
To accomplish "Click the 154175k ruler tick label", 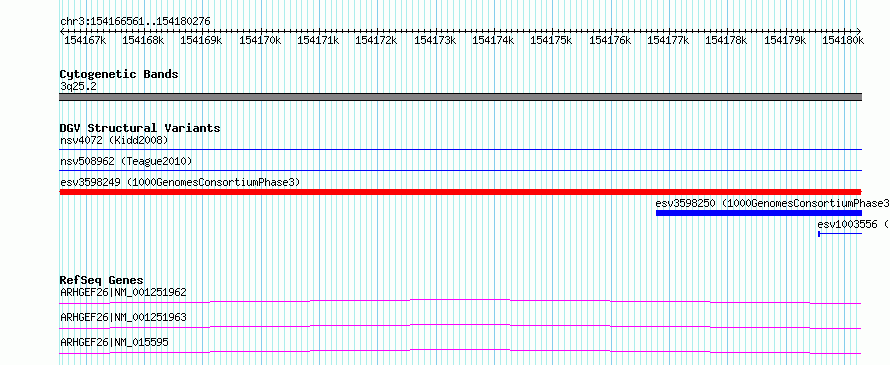I will point(551,41).
